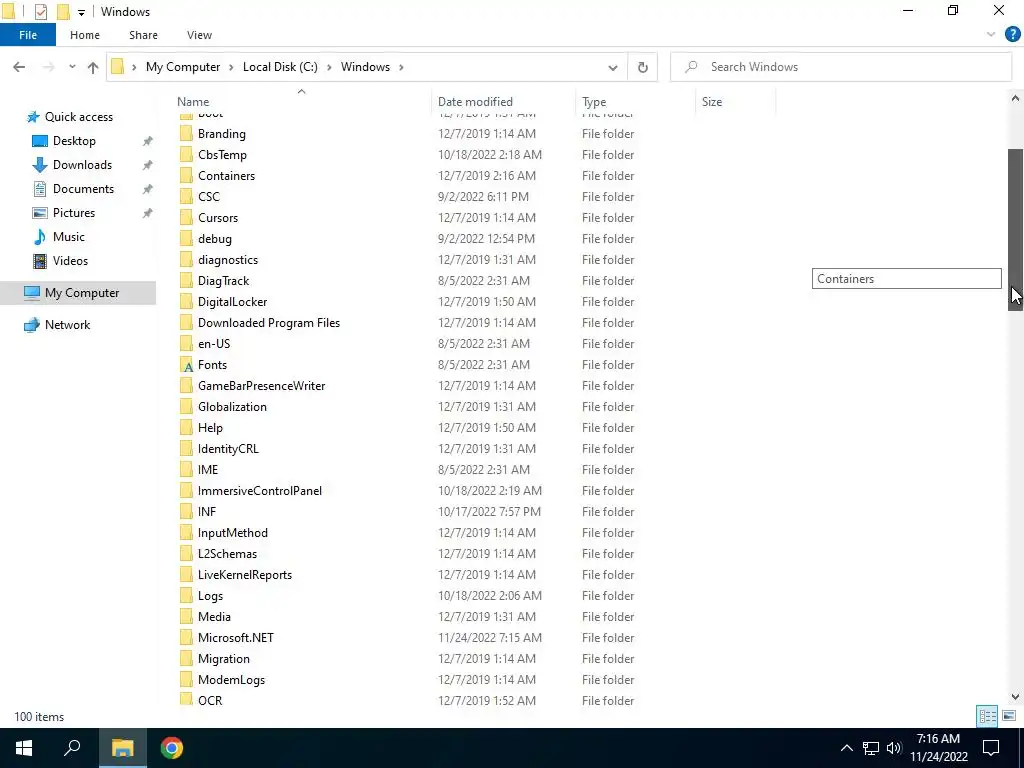This screenshot has width=1024, height=768.
Task: Select the Cursors folder icon
Action: coord(187,217)
